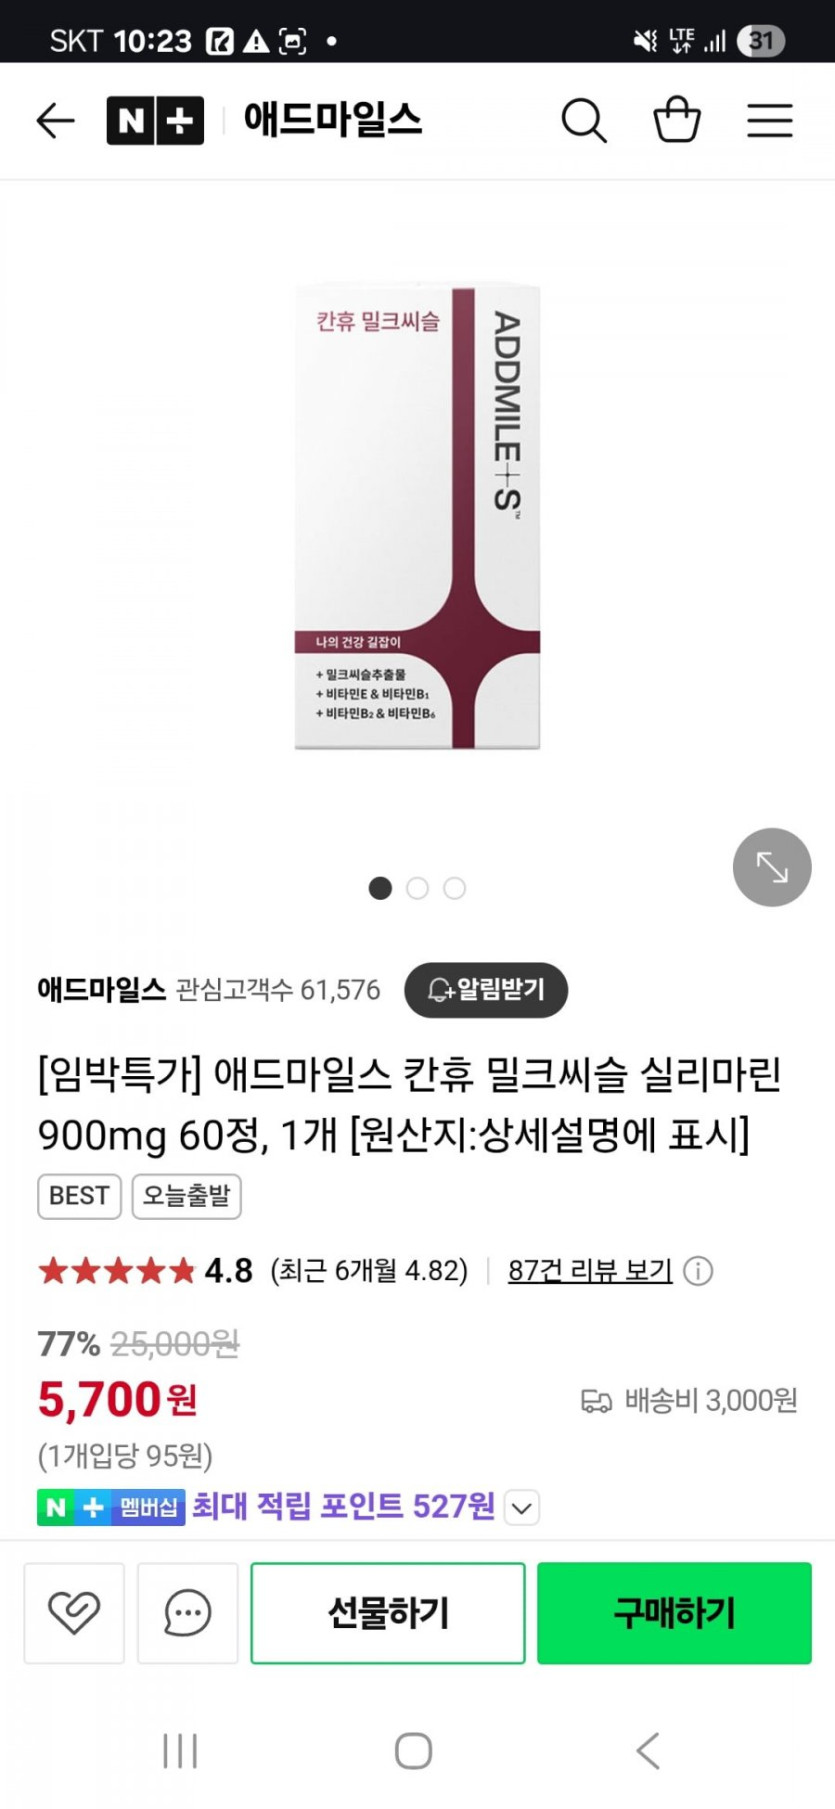Open the shopping basket
Viewport: 835px width, 1809px height.
coord(677,120)
